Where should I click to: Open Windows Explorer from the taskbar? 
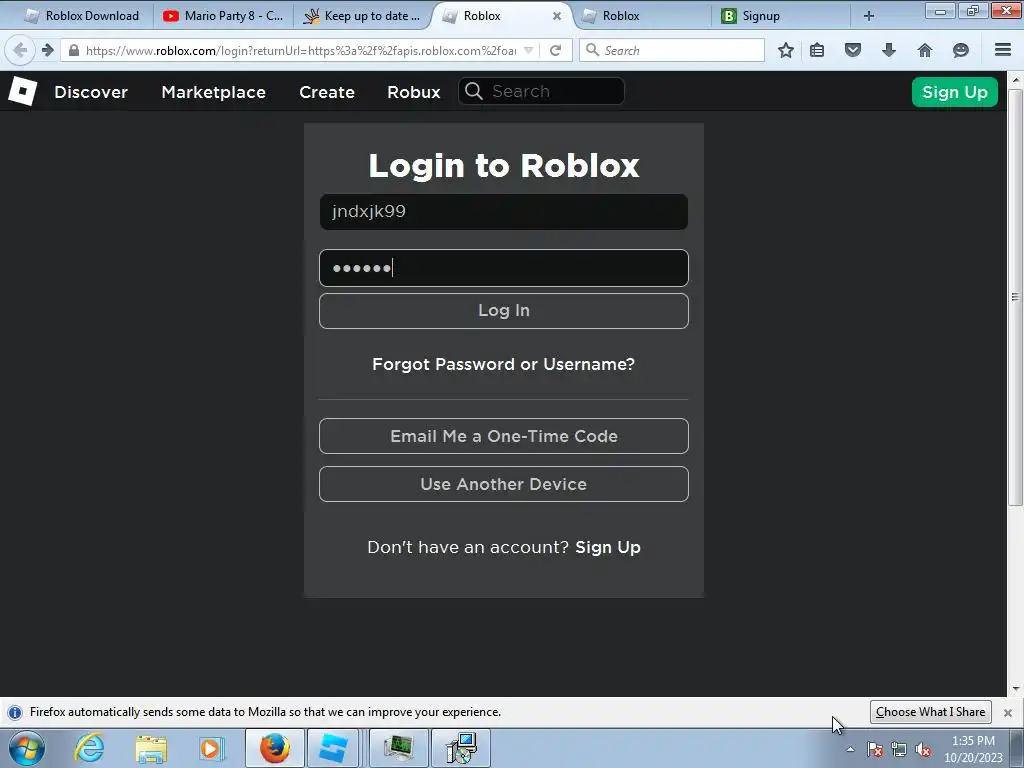click(151, 748)
